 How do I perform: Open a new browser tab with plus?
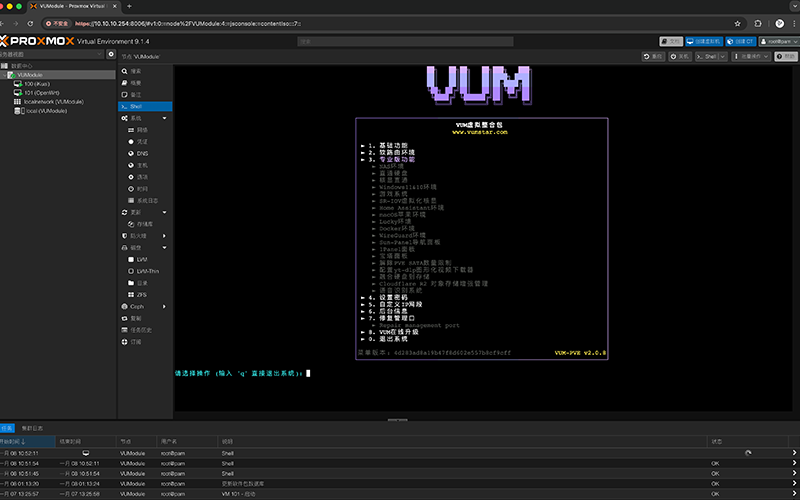click(x=129, y=6)
